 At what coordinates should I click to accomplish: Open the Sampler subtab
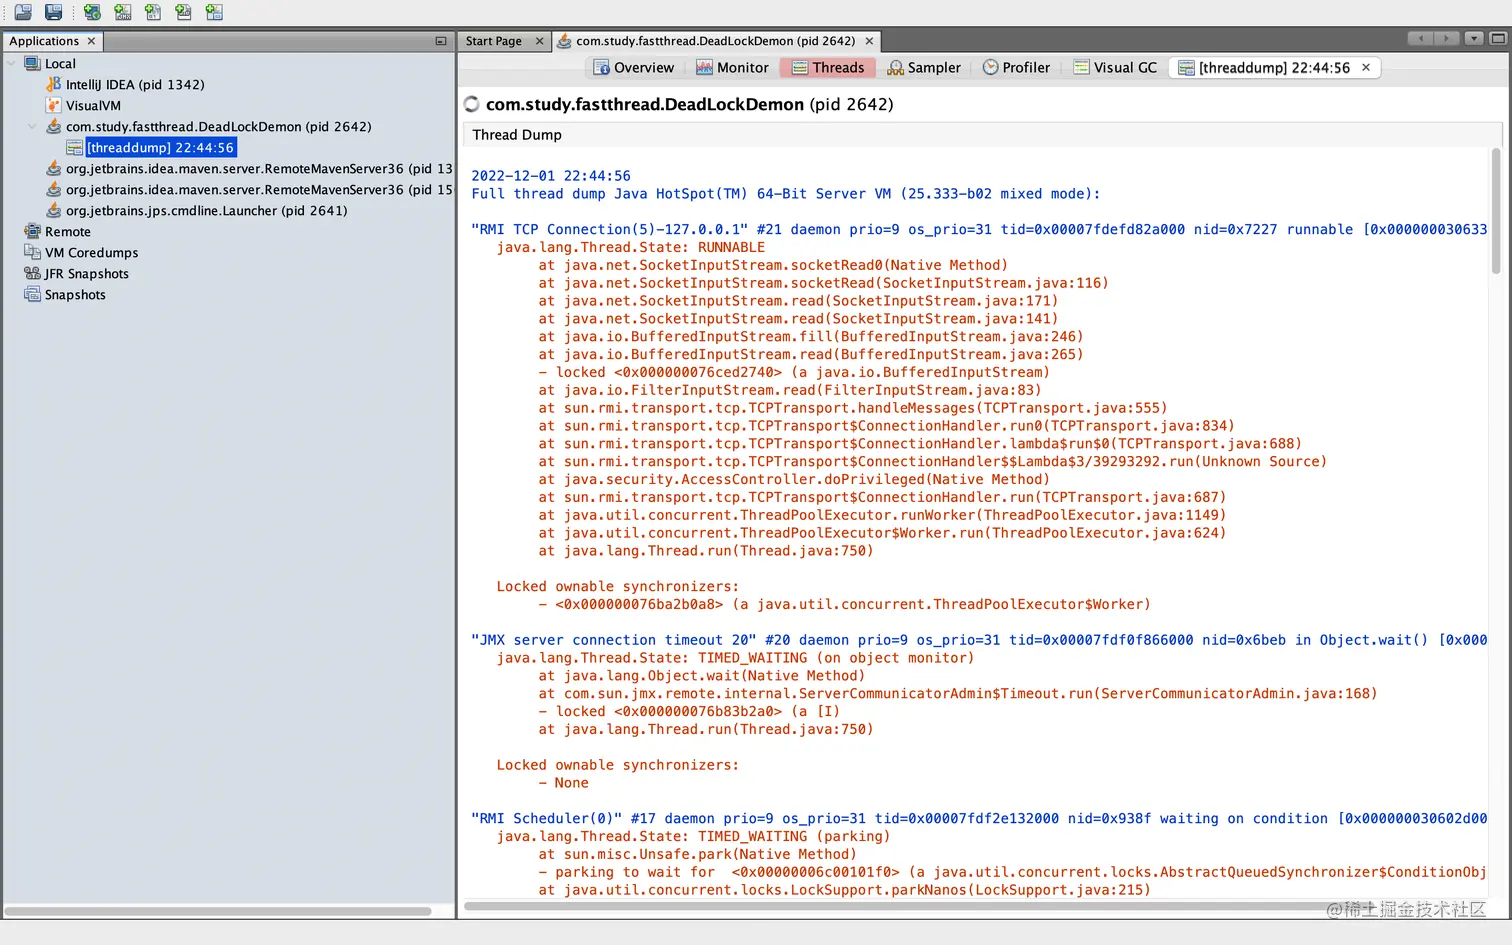pos(924,67)
